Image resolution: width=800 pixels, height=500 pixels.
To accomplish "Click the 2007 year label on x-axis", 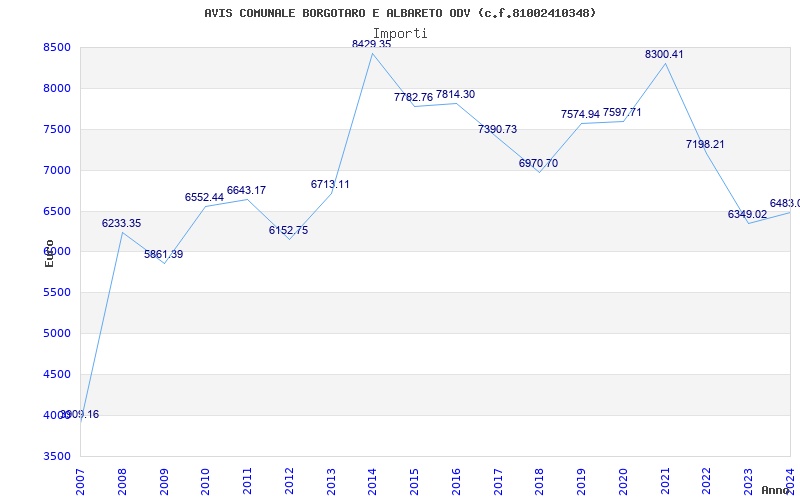I will tap(80, 482).
